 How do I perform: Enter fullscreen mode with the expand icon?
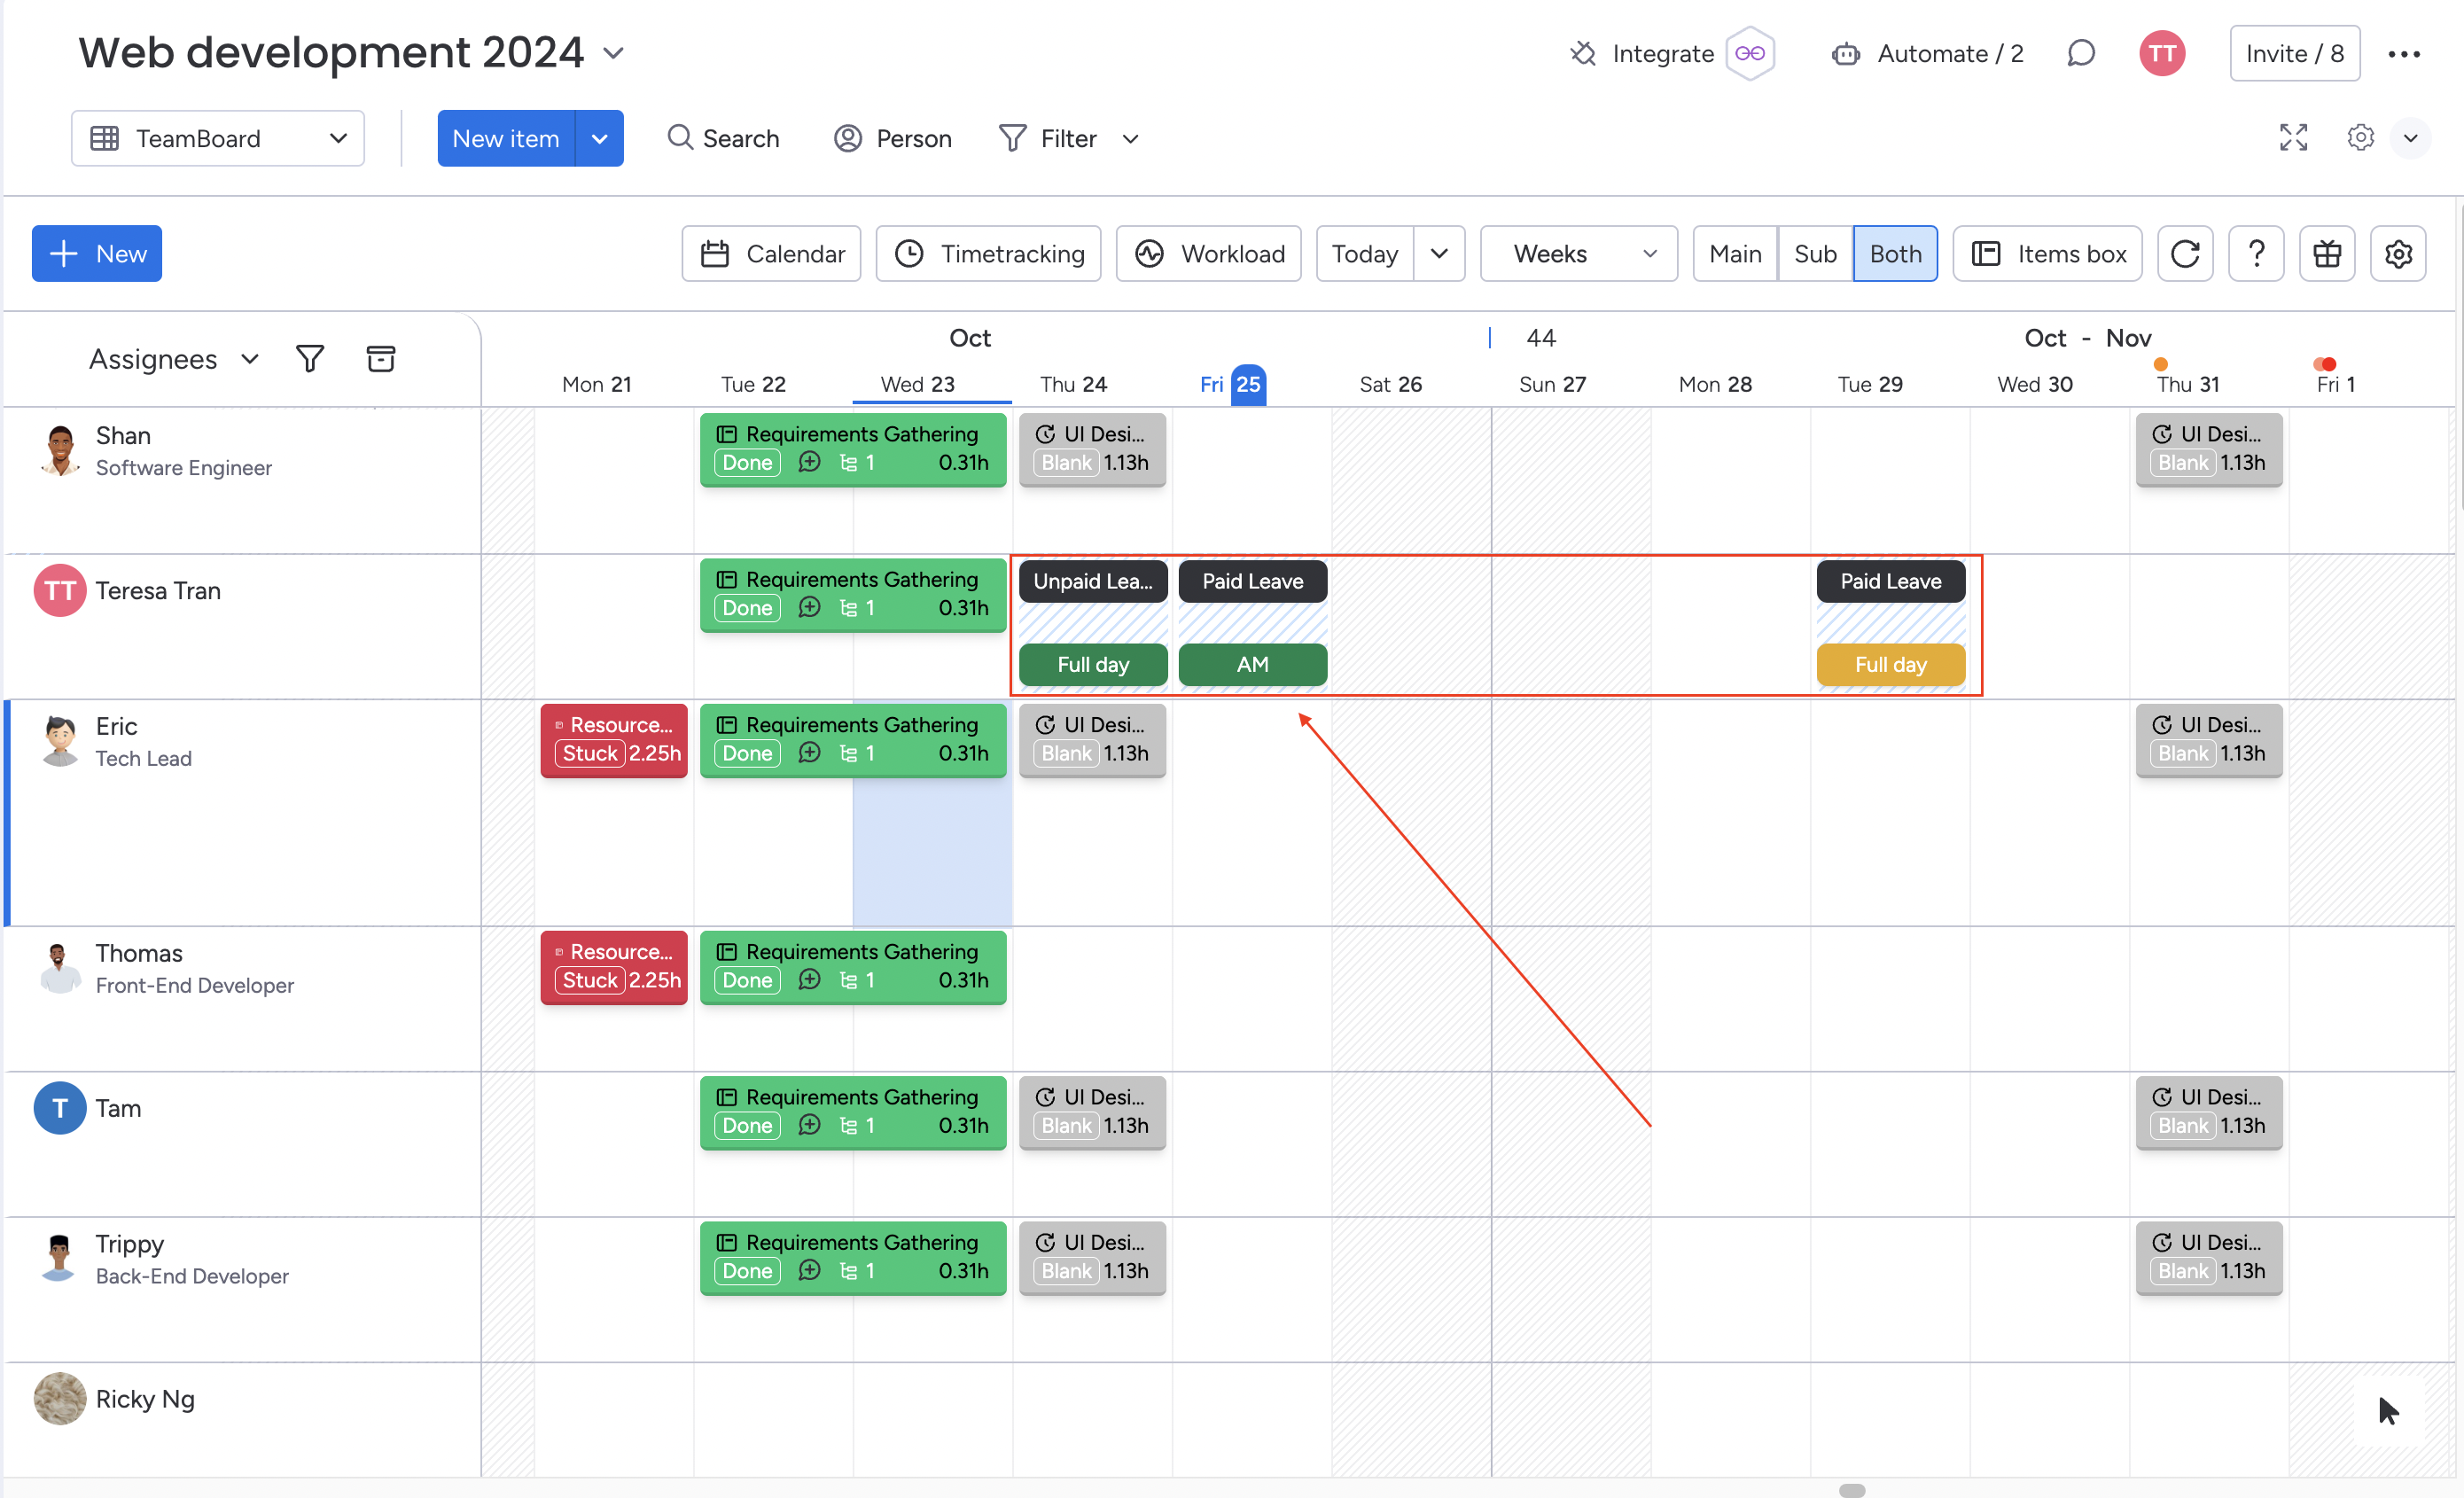[2293, 138]
